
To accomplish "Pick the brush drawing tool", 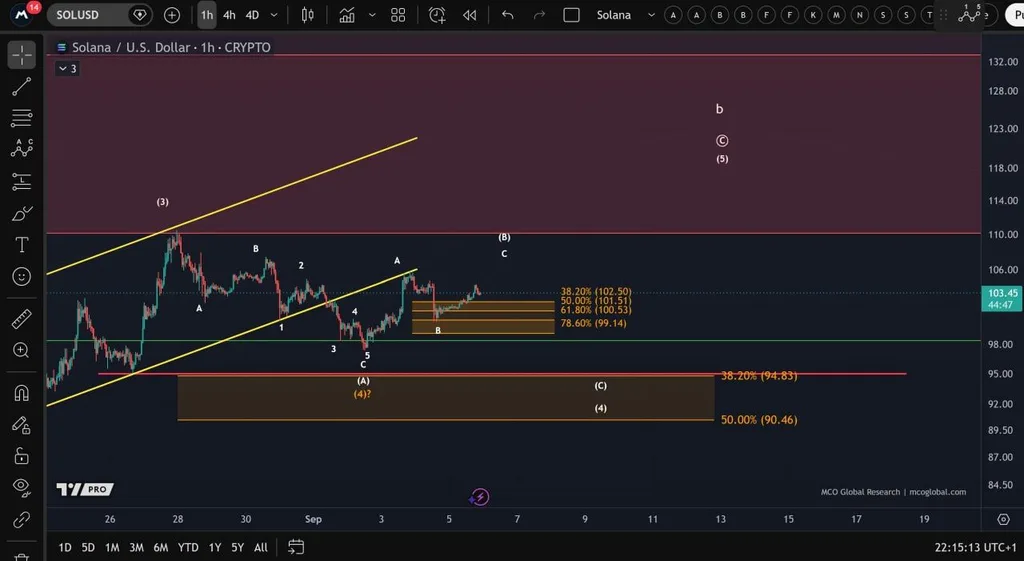I will [22, 213].
